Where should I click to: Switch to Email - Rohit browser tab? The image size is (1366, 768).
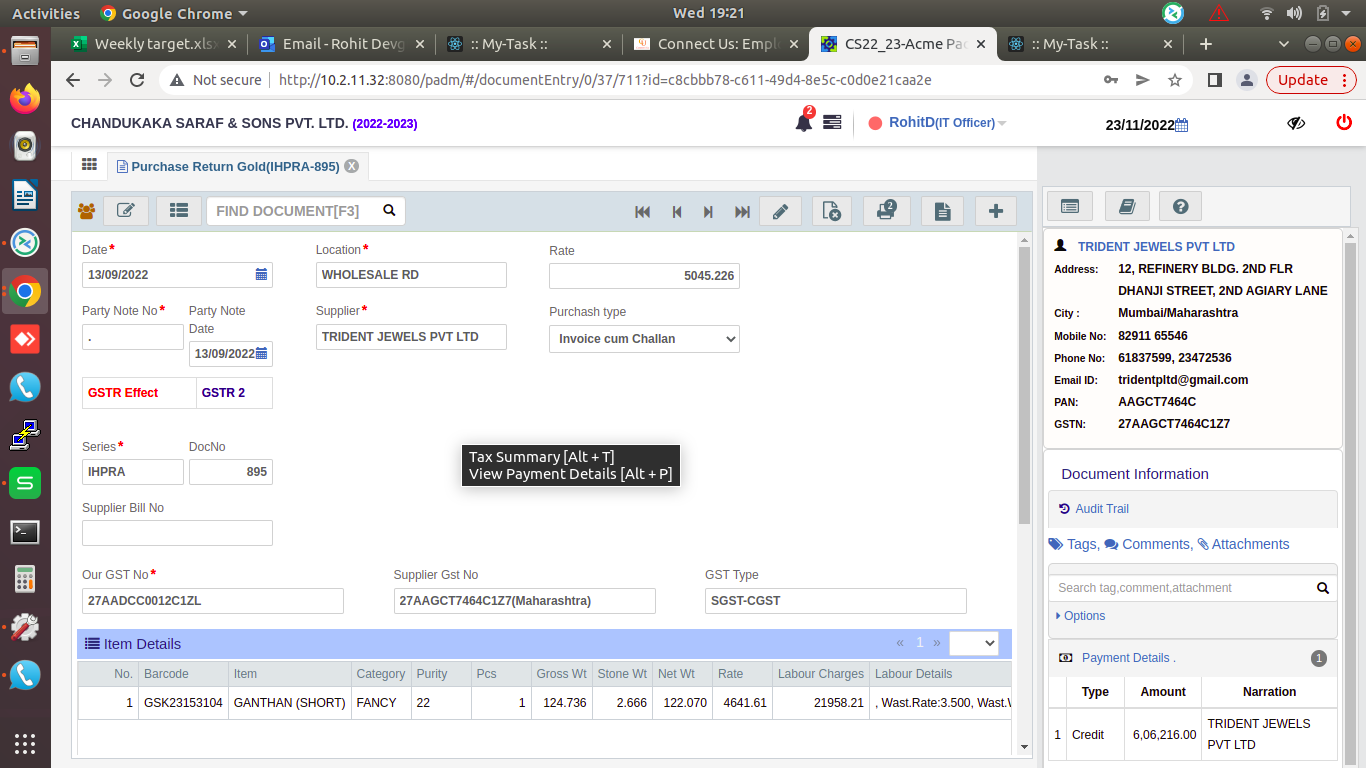pyautogui.click(x=342, y=44)
